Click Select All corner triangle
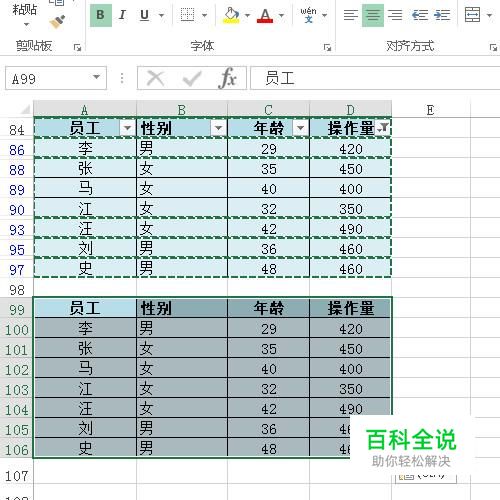 pyautogui.click(x=25, y=109)
